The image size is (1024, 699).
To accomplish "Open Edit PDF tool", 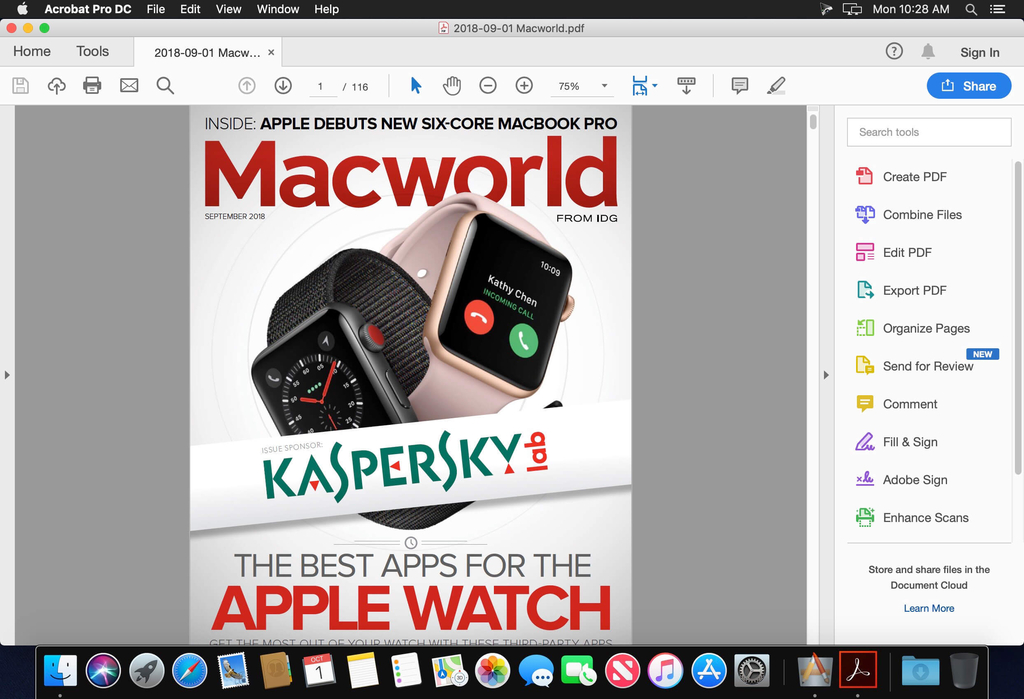I will (x=906, y=253).
